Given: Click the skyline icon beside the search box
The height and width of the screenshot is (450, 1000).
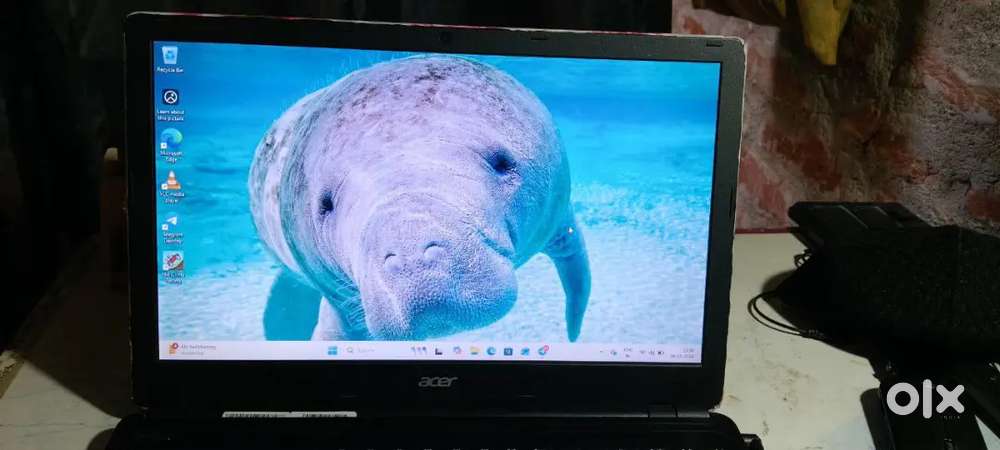Looking at the screenshot, I should [419, 351].
